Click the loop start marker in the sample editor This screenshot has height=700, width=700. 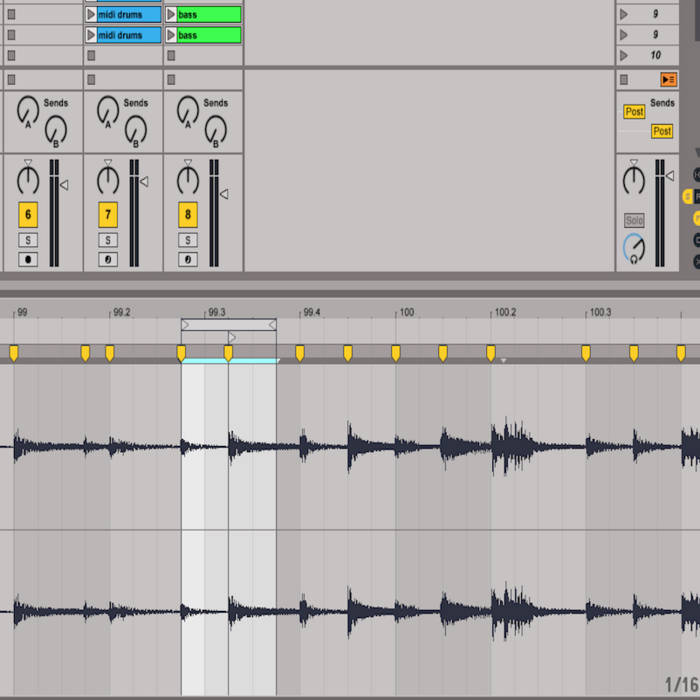pos(186,325)
